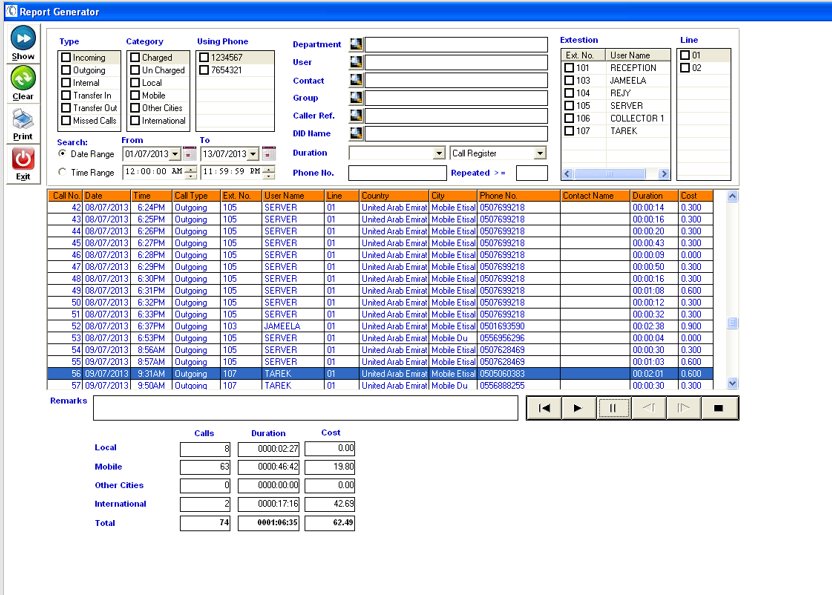This screenshot has width=832, height=595.
Task: Select call row 53 Mobile Du
Action: pyautogui.click(x=380, y=338)
